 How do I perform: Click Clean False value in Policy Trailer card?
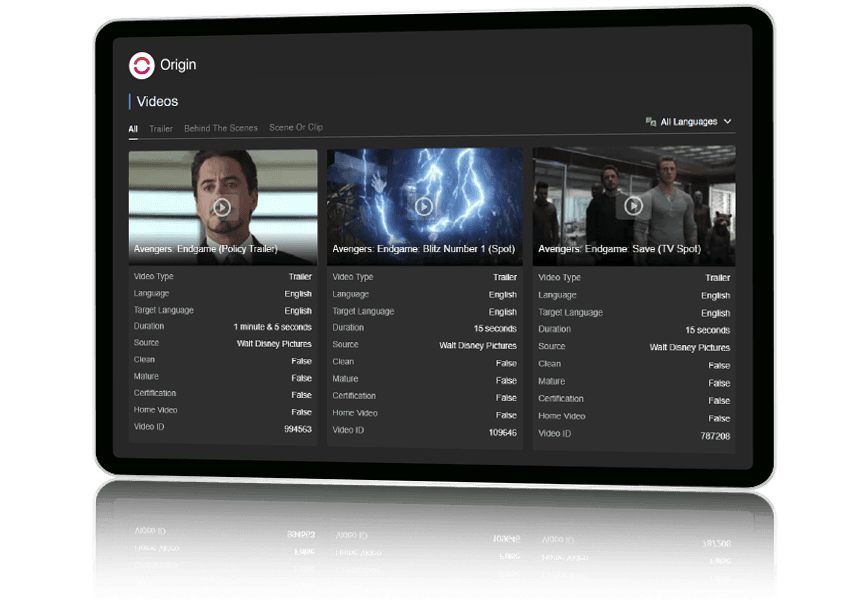click(301, 361)
